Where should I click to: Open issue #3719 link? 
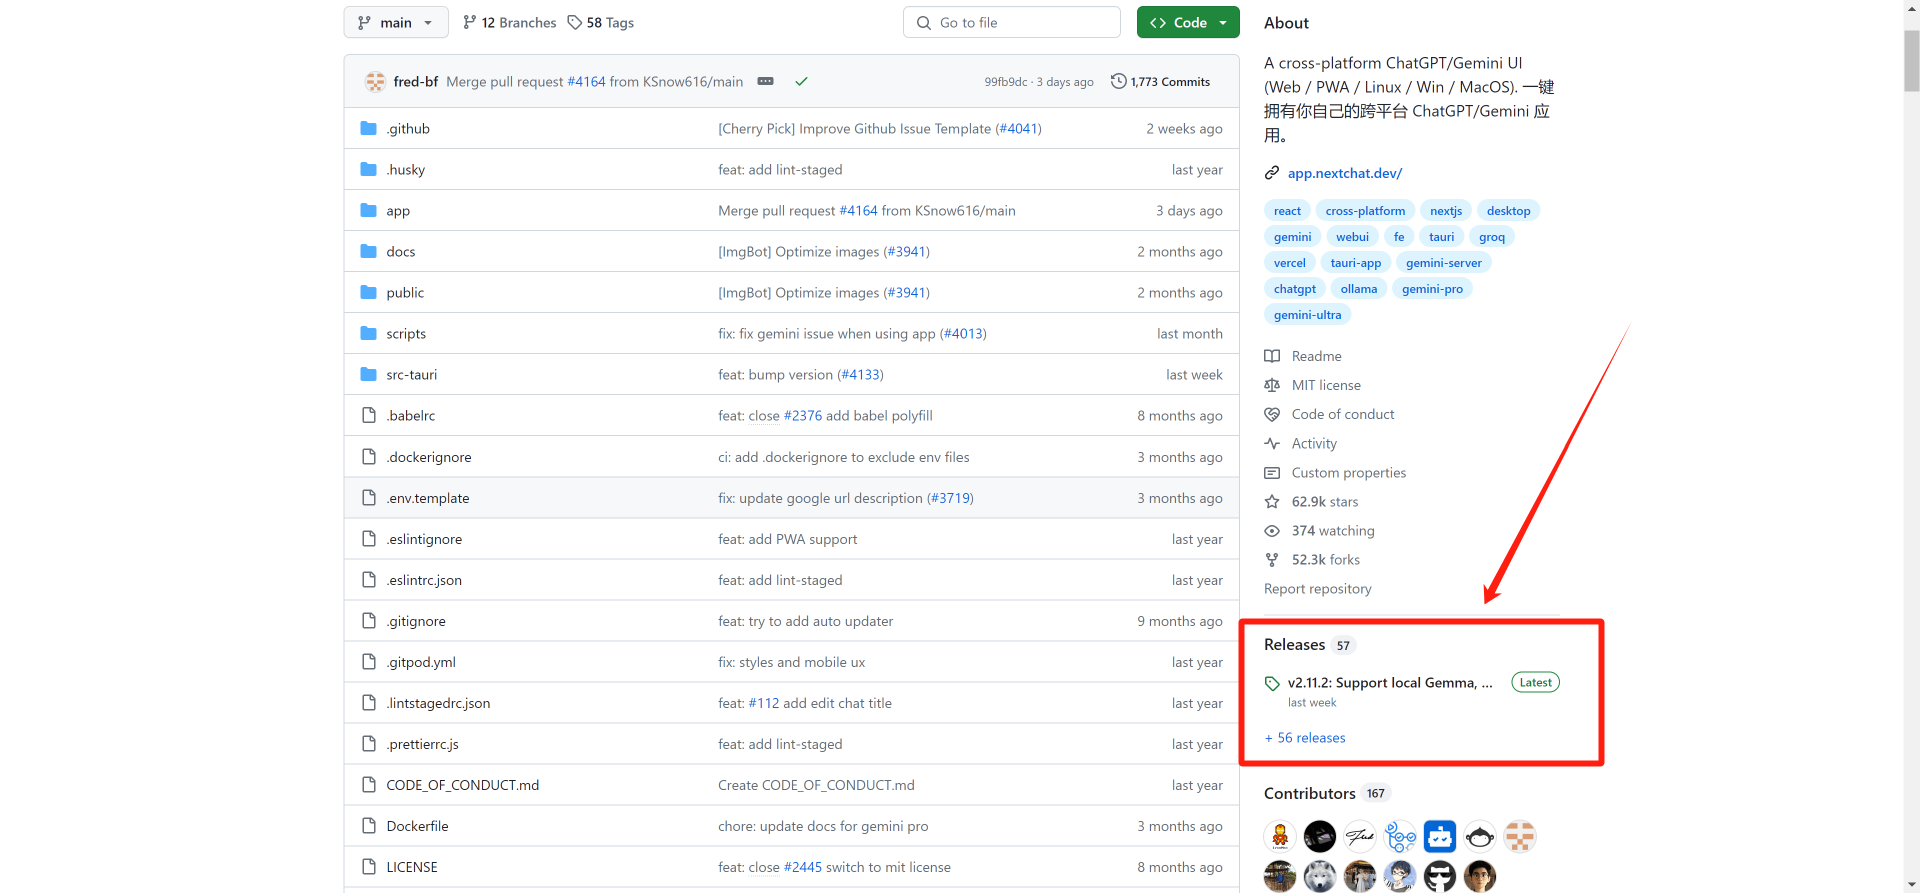(x=950, y=498)
